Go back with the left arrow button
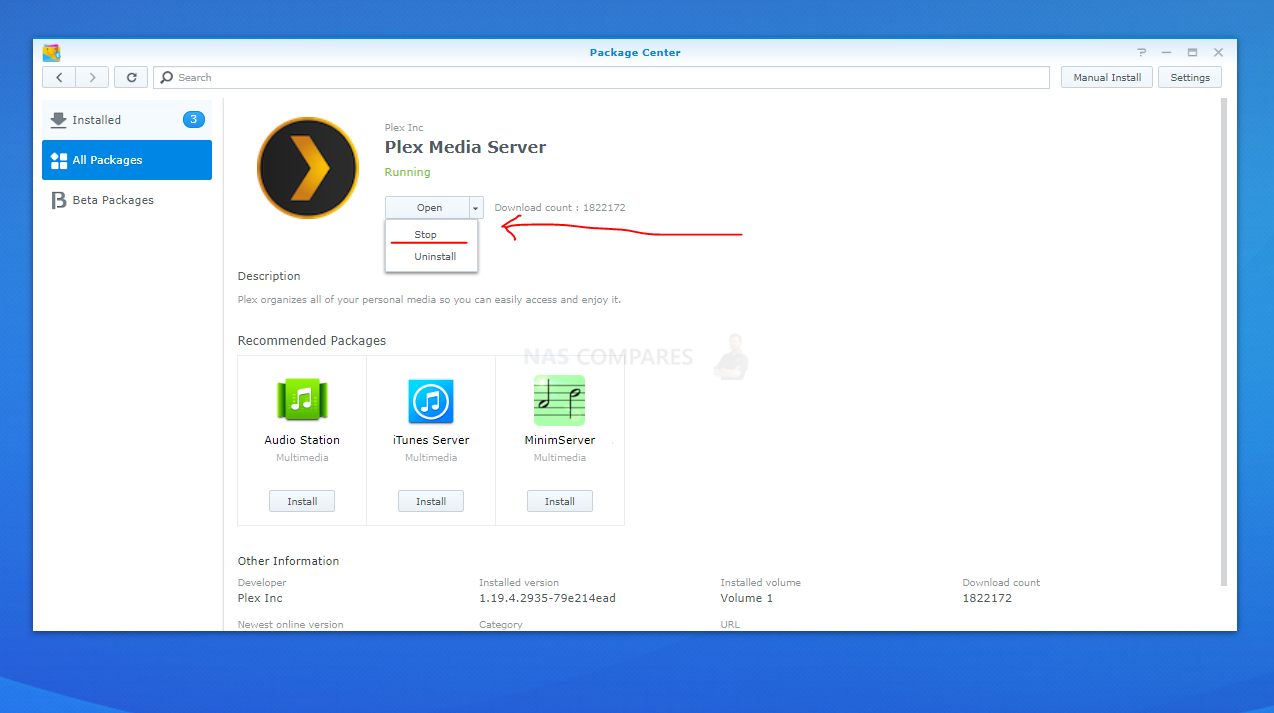Image resolution: width=1274 pixels, height=713 pixels. tap(59, 77)
